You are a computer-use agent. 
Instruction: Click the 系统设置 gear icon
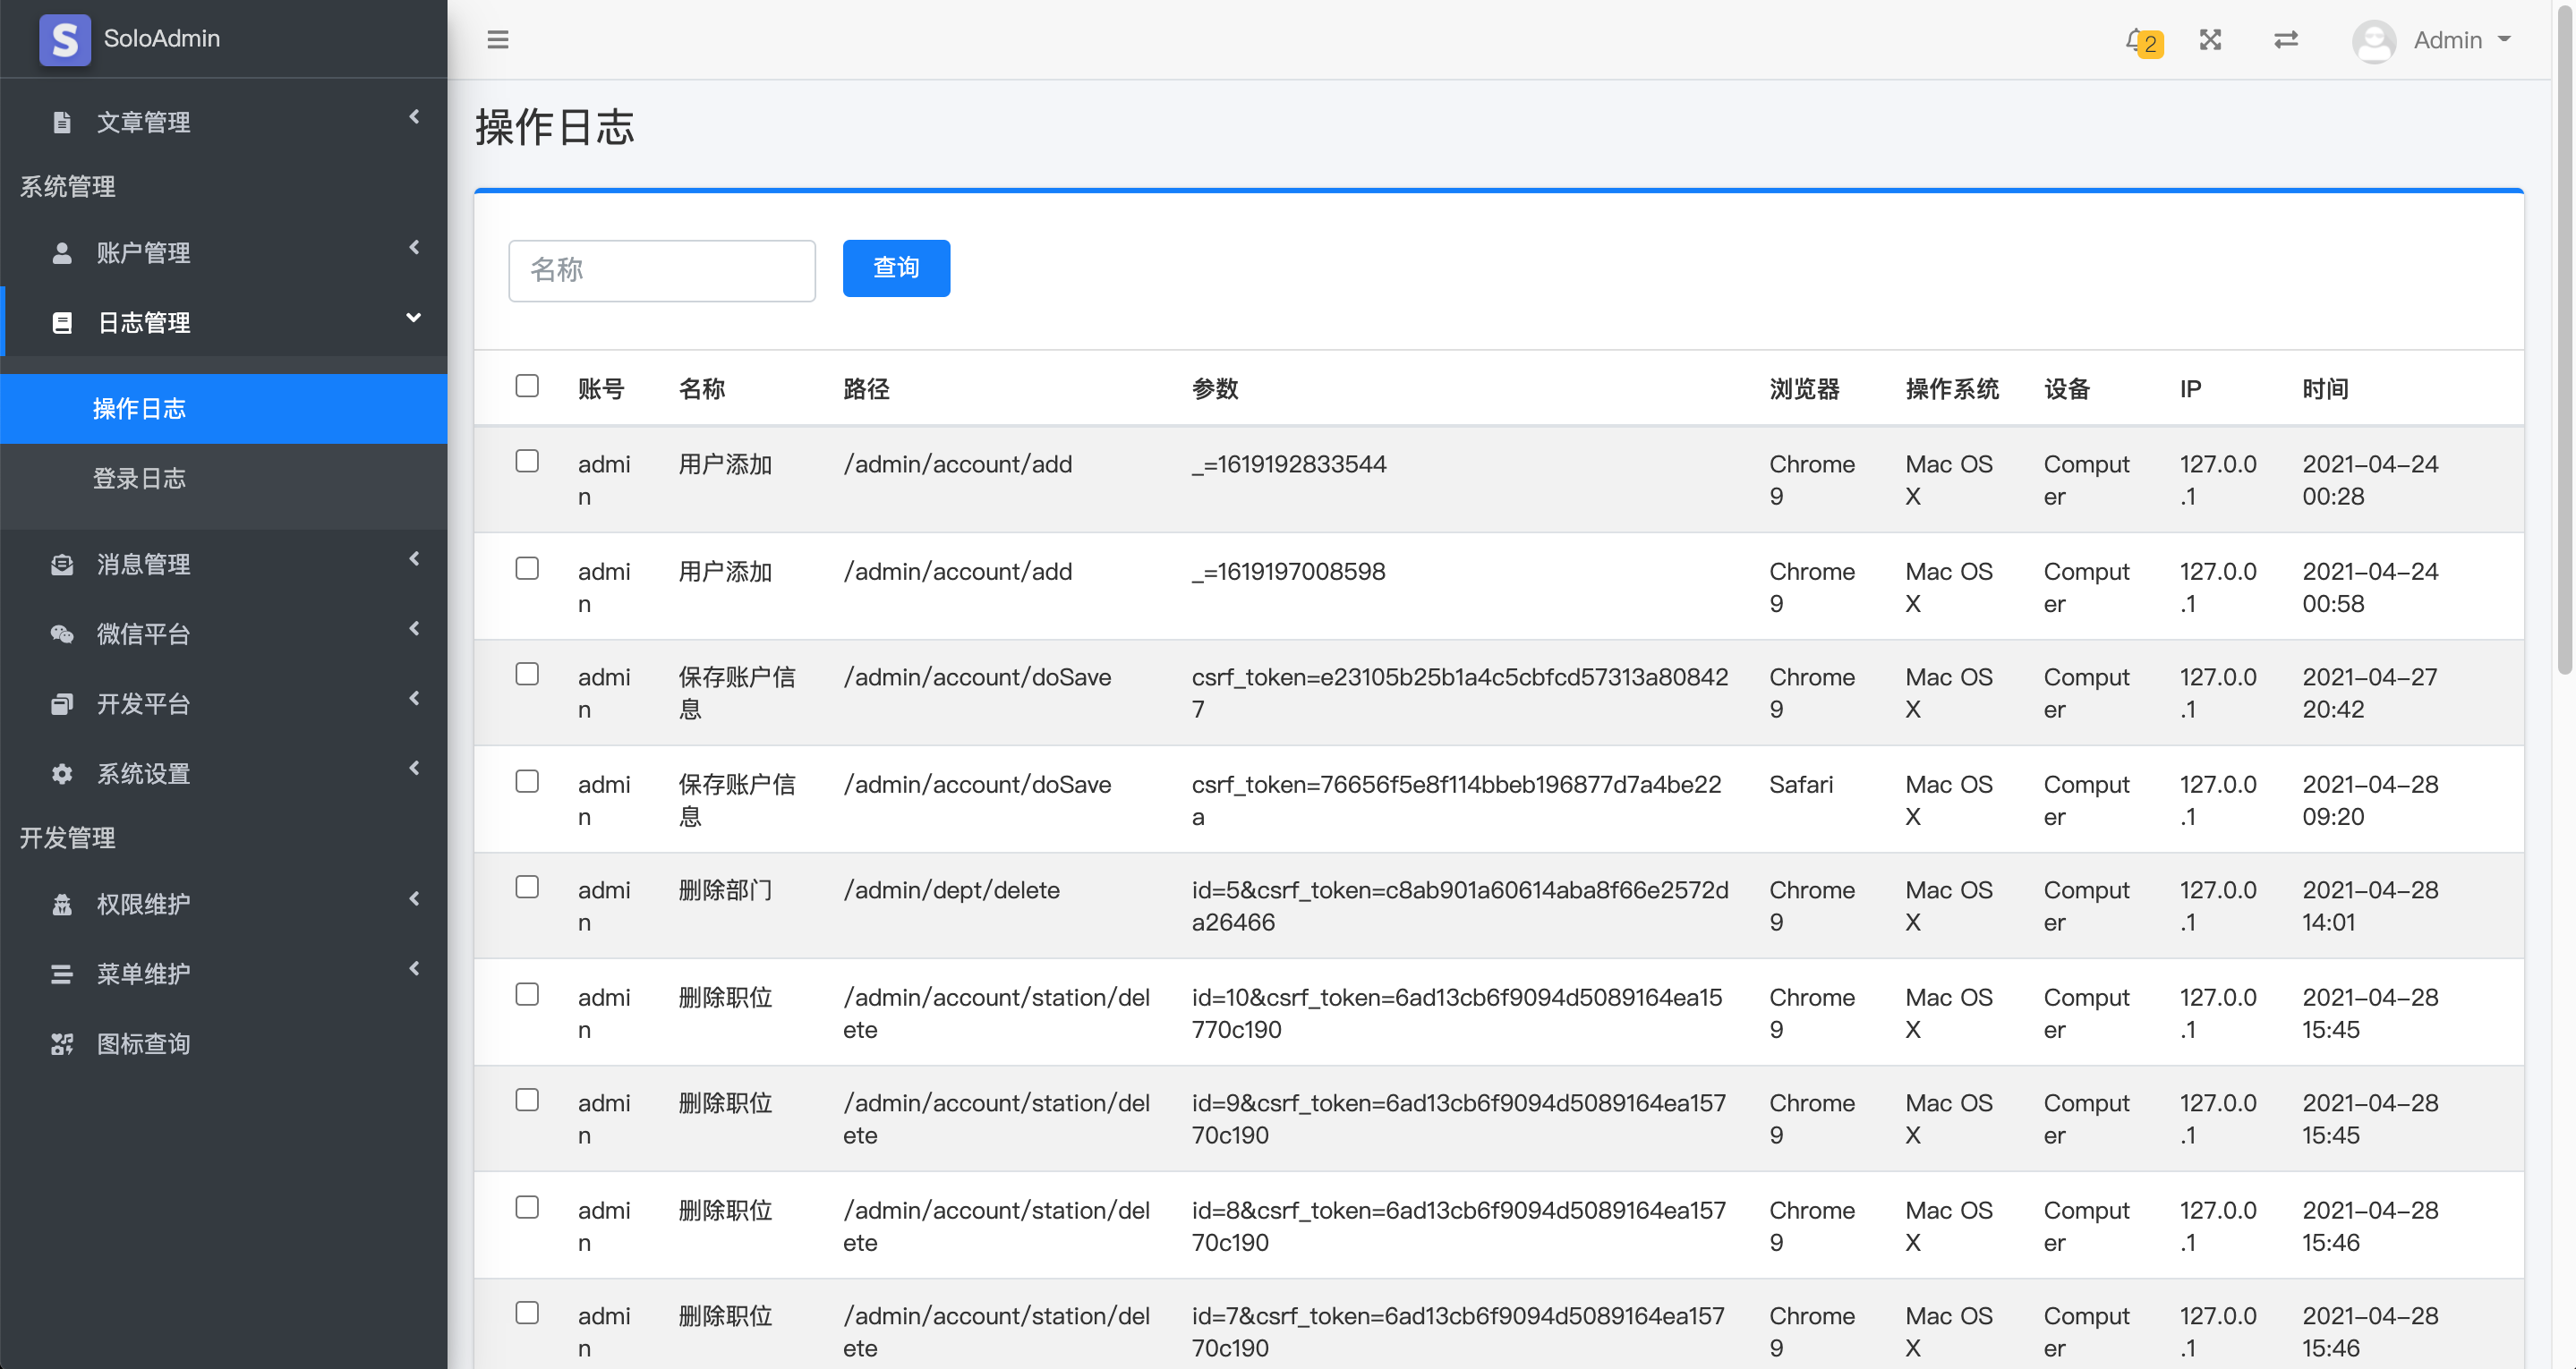(62, 773)
